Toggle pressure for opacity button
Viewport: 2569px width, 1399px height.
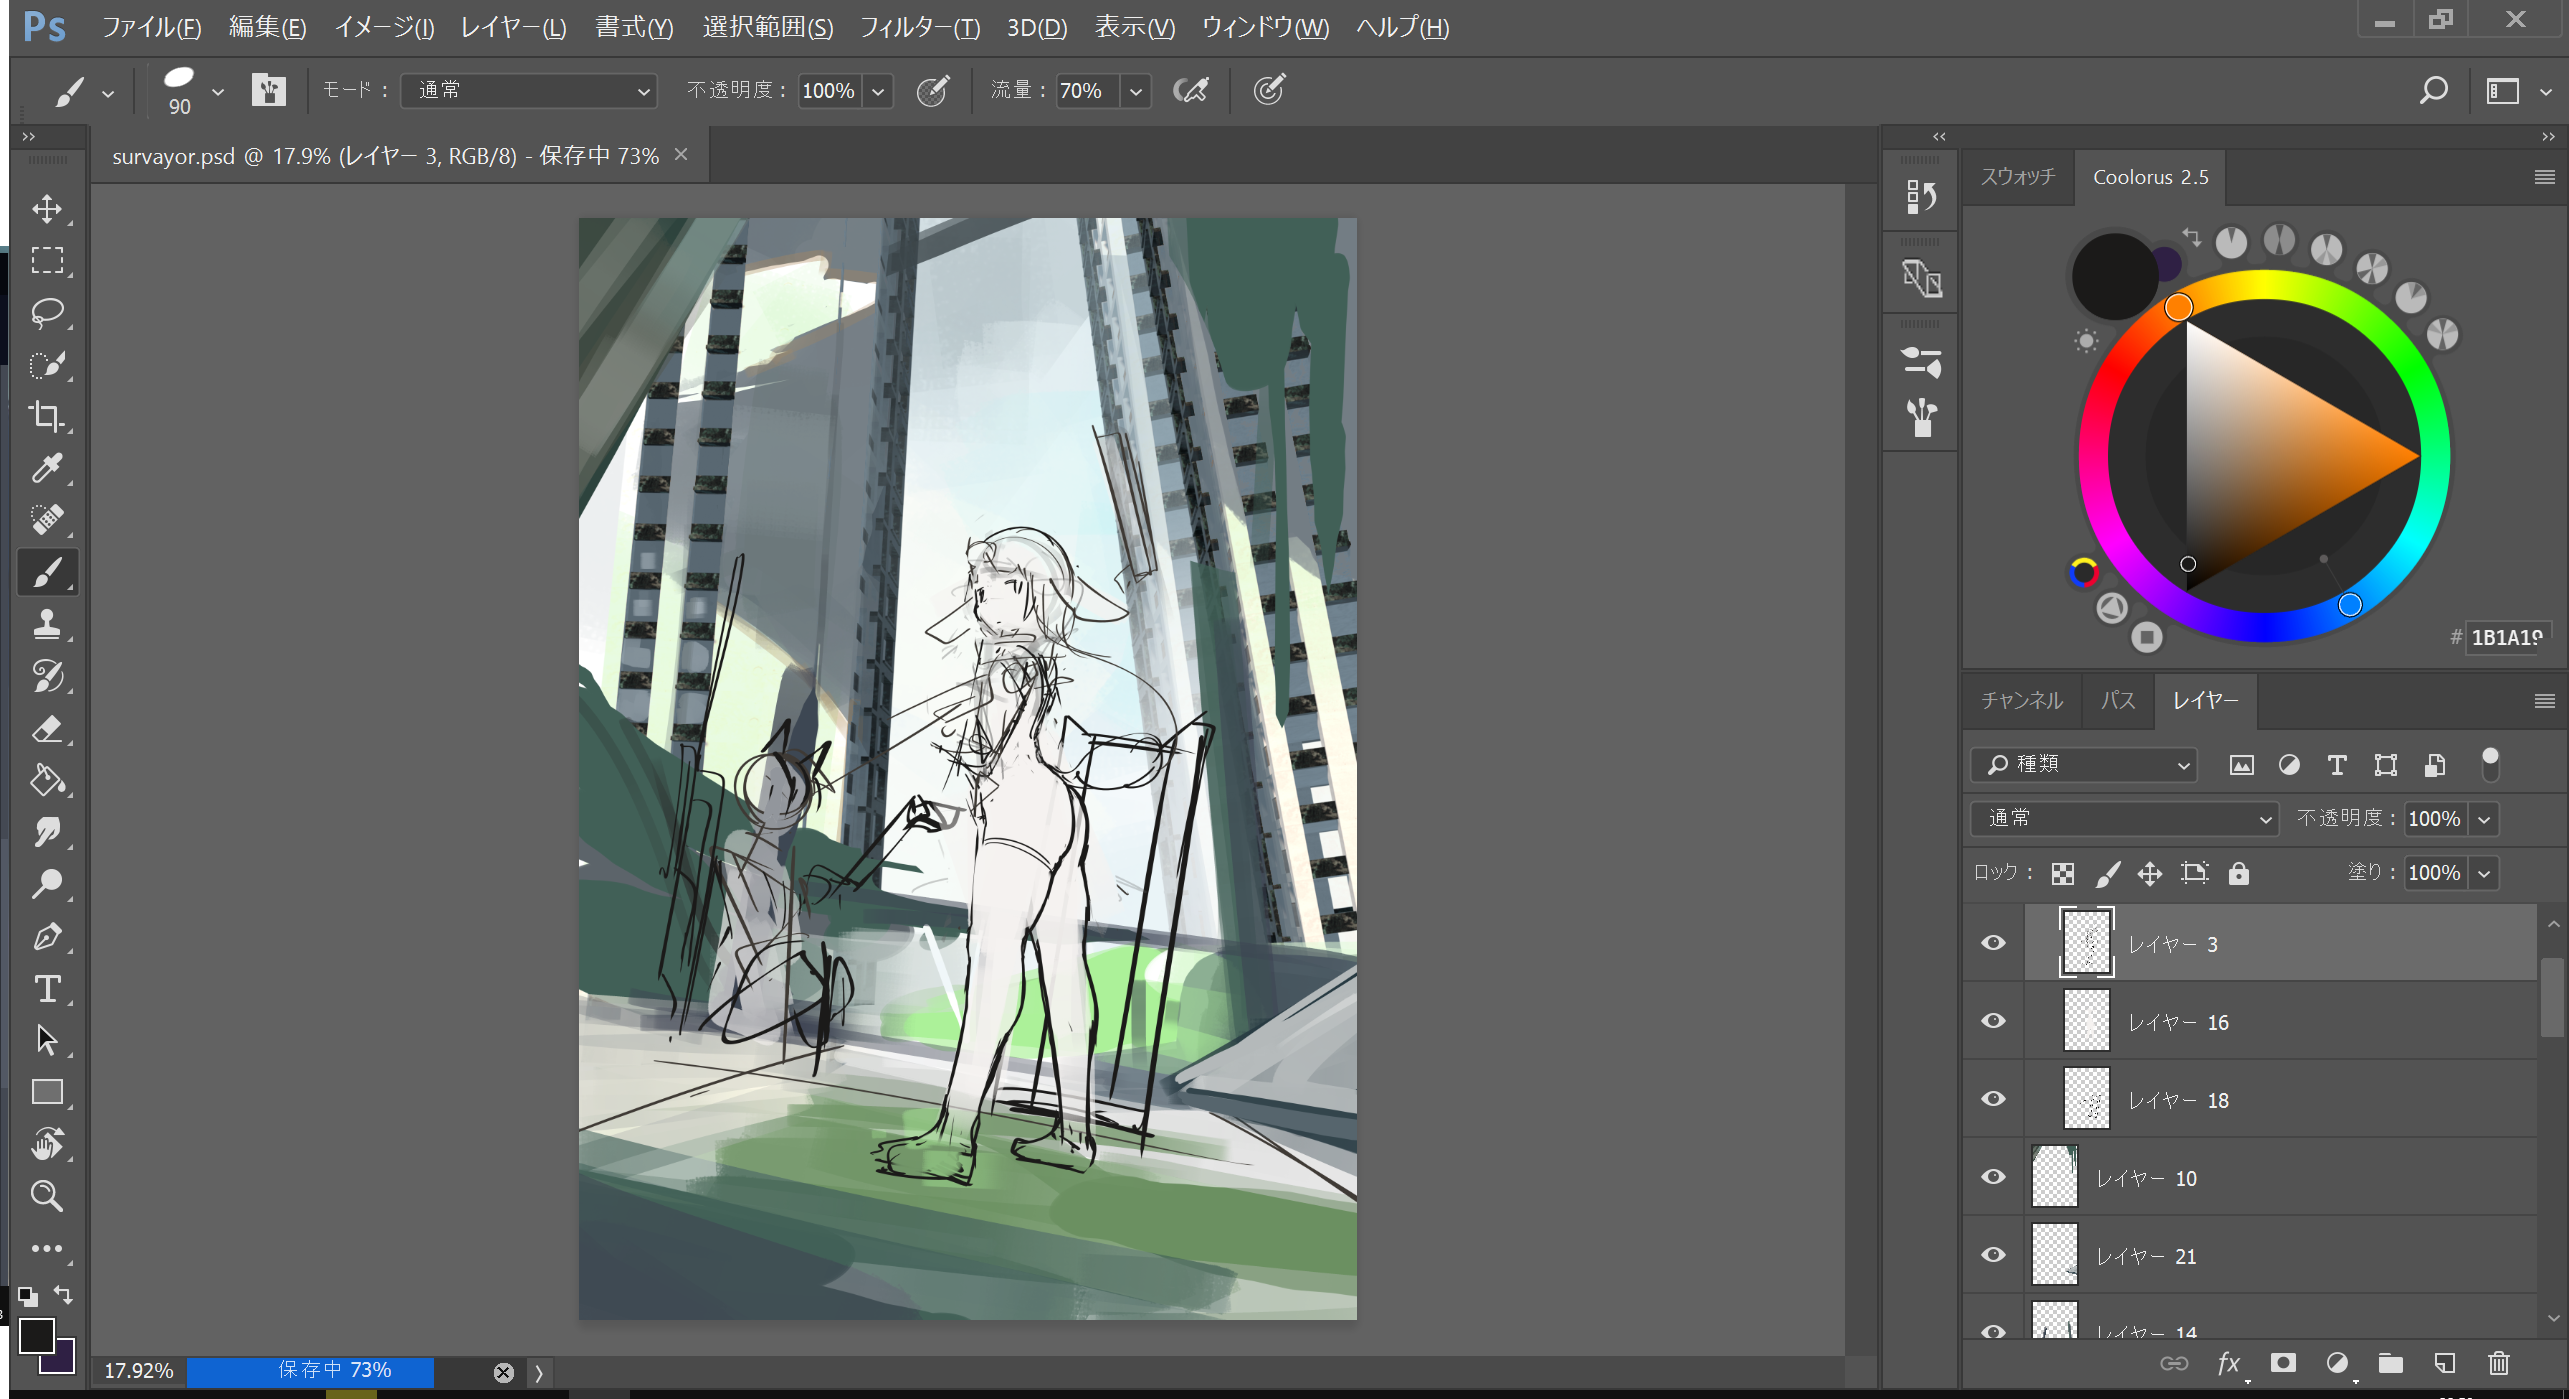(932, 91)
